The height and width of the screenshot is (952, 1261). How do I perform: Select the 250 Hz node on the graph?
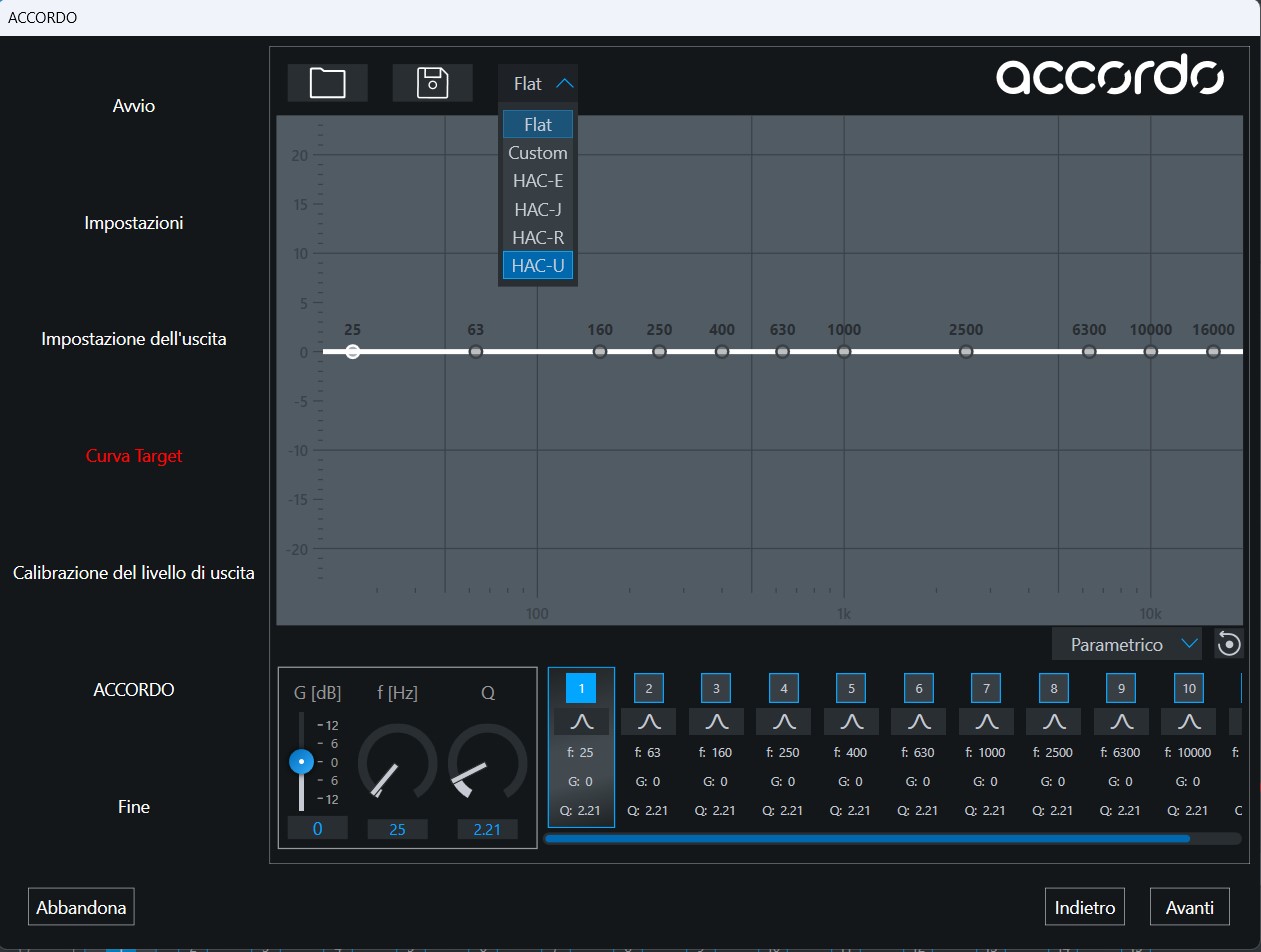[659, 351]
